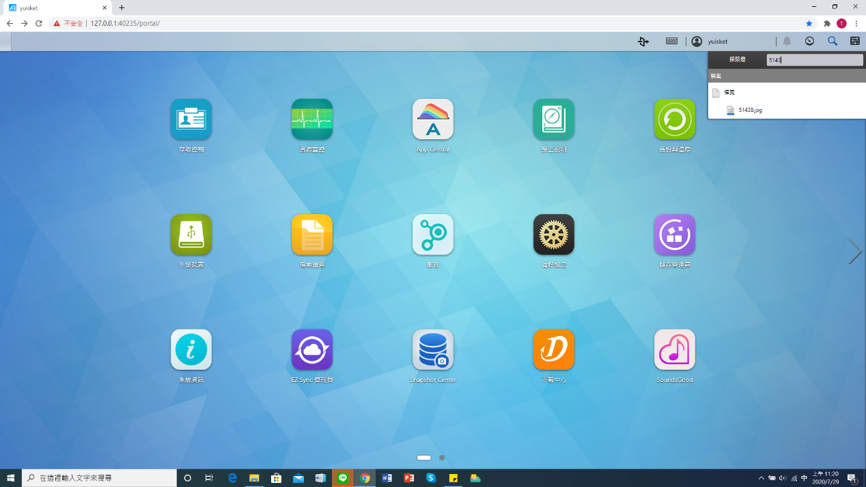Open the Windows action center notifications
This screenshot has width=866, height=487.
(853, 478)
